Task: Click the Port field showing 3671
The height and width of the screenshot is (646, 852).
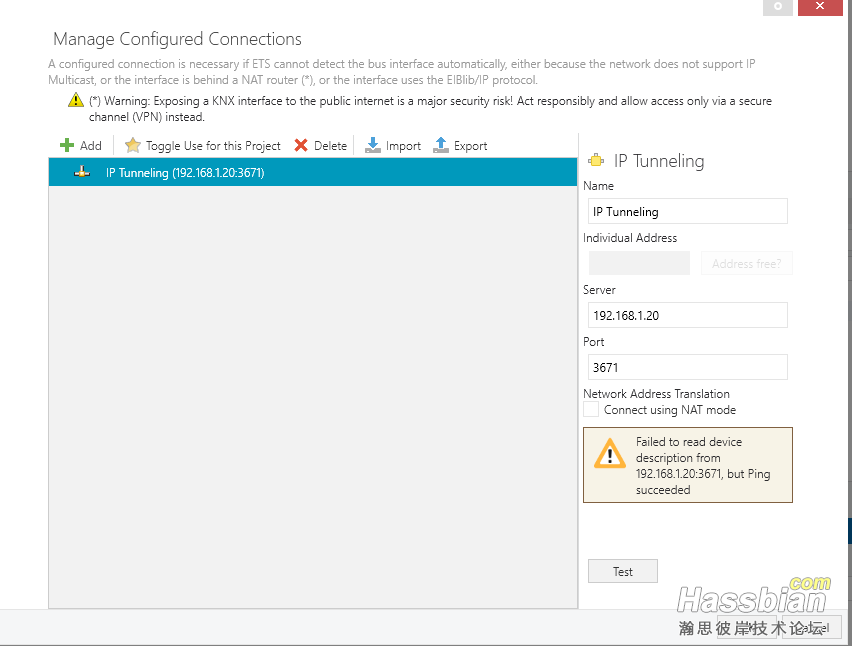Action: (687, 367)
